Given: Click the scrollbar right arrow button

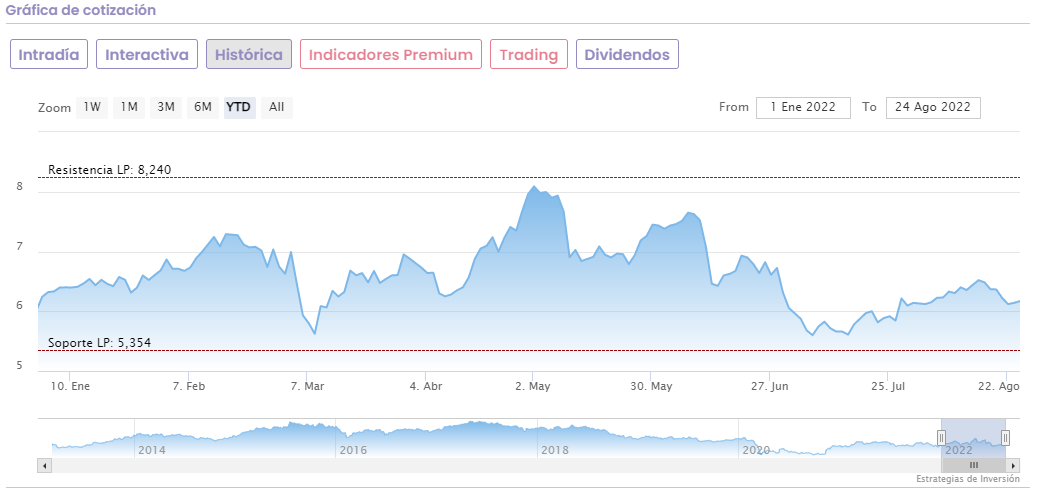Looking at the screenshot, I should (1013, 465).
